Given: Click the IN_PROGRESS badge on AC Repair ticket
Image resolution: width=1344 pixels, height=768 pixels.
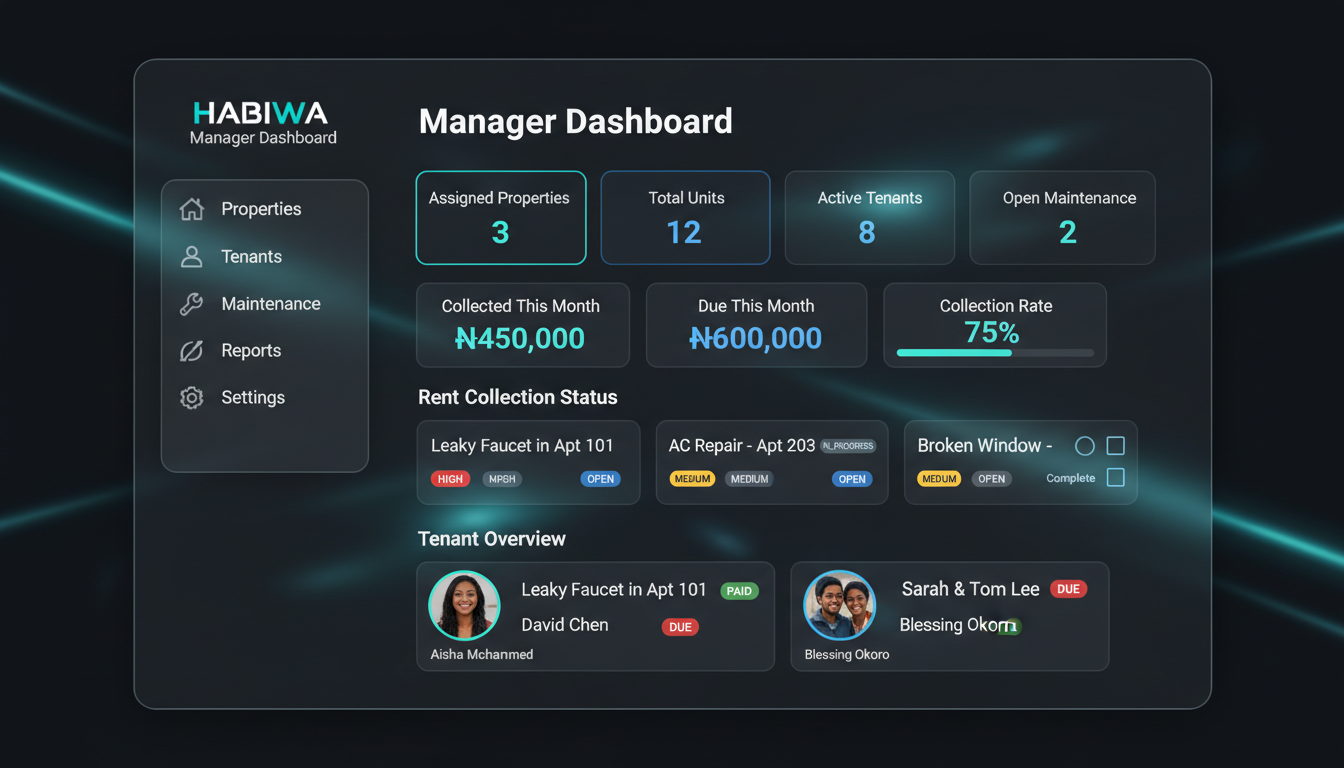Looking at the screenshot, I should coord(847,445).
